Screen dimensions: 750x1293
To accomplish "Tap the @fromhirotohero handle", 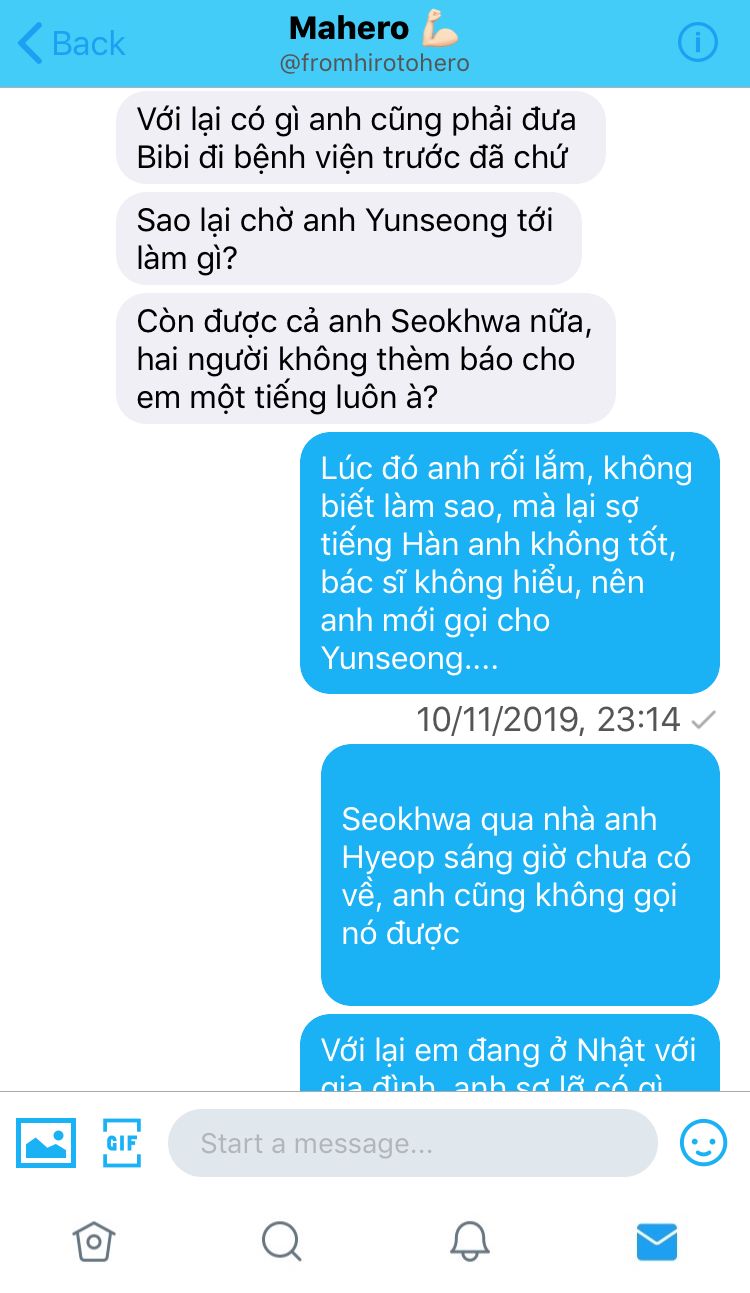I will (x=374, y=63).
